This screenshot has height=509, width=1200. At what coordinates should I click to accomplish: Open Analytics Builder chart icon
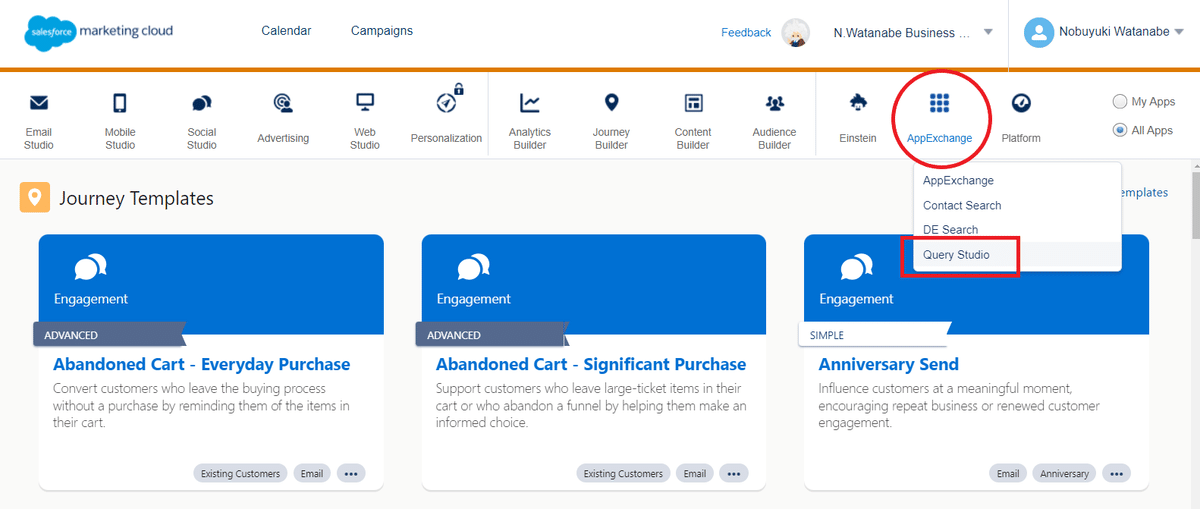pyautogui.click(x=530, y=103)
